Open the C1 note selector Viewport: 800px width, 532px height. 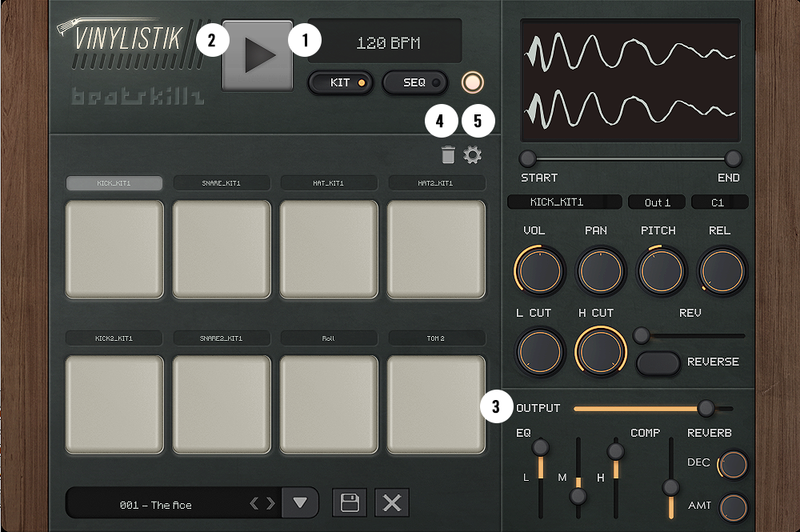pos(719,202)
